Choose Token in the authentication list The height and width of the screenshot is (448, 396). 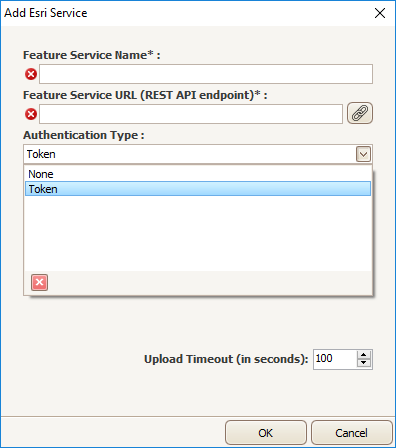[x=198, y=189]
